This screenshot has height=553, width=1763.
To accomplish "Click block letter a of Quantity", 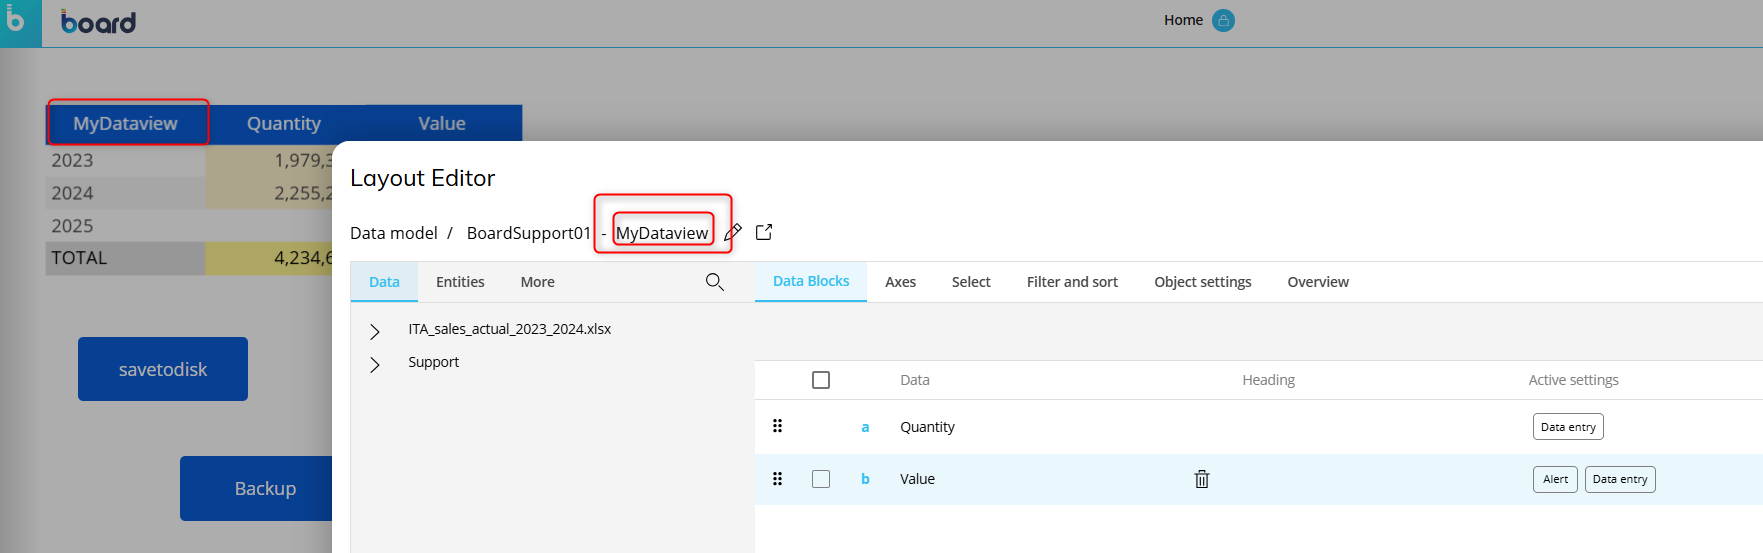I will [x=865, y=427].
